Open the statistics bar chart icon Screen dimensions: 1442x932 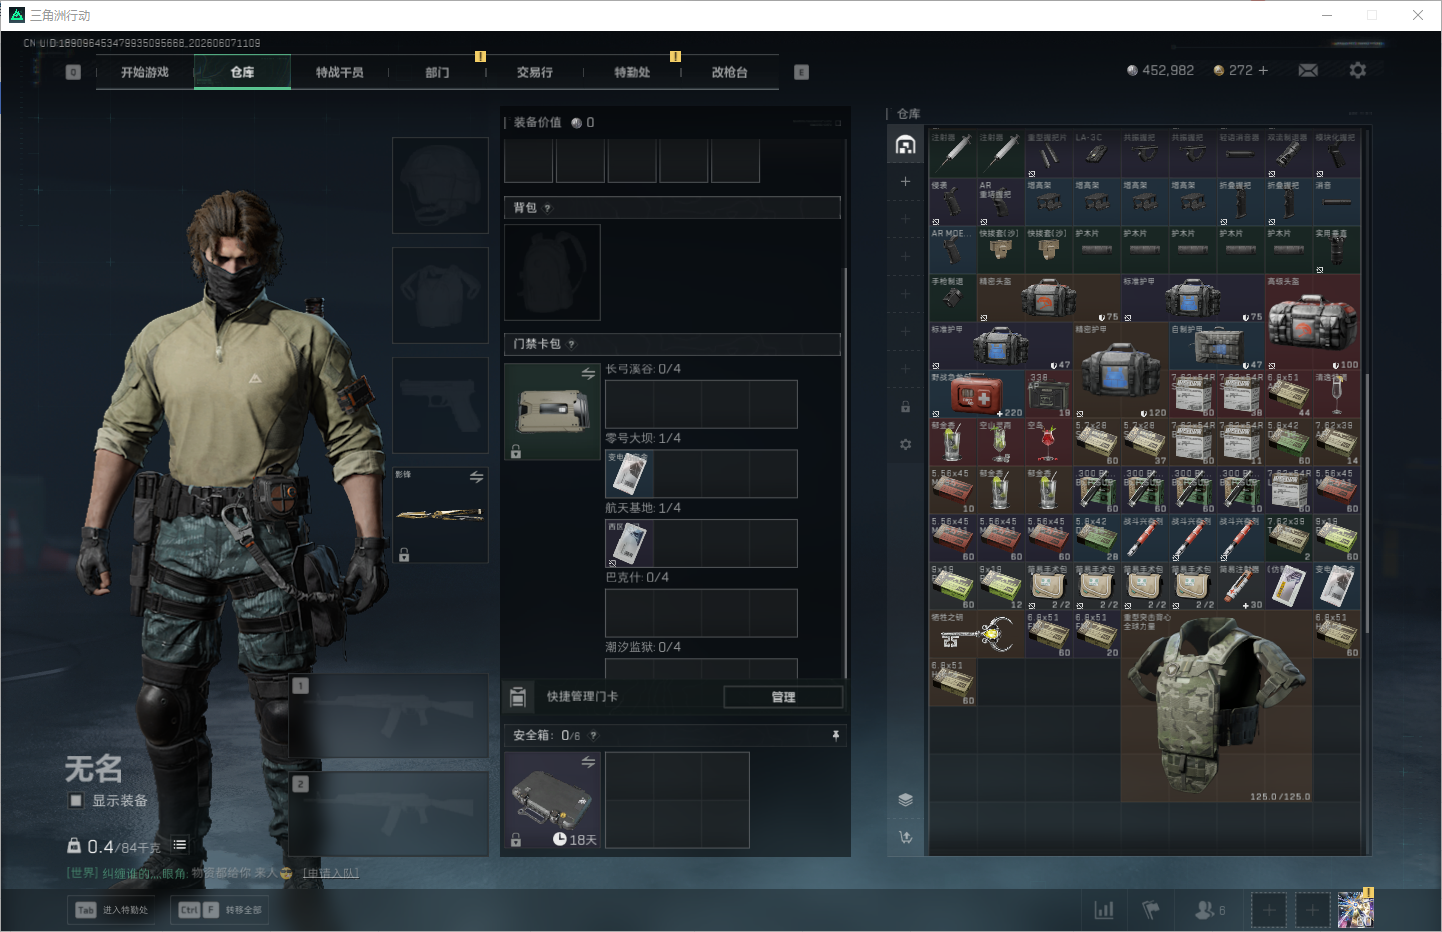1104,910
